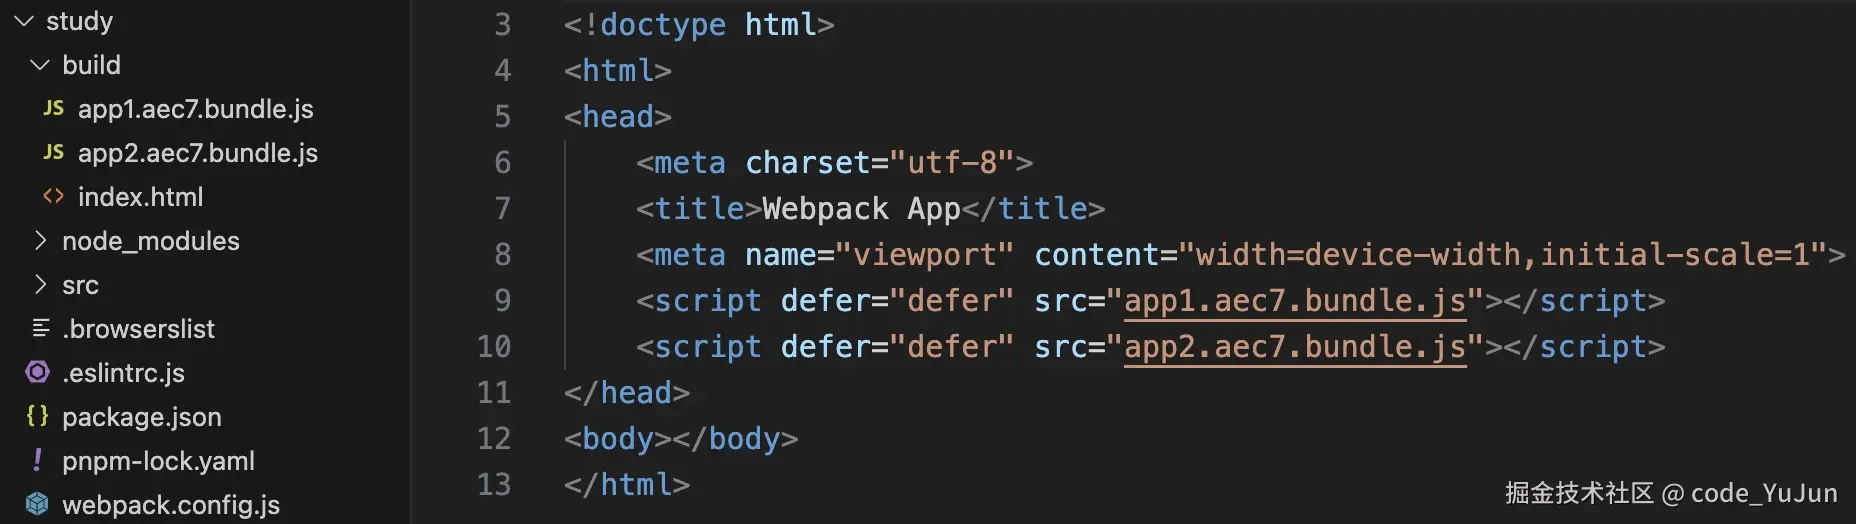Click the JS icon beside app2.aec7.bundle.js
Image resolution: width=1856 pixels, height=524 pixels.
pyautogui.click(x=54, y=152)
